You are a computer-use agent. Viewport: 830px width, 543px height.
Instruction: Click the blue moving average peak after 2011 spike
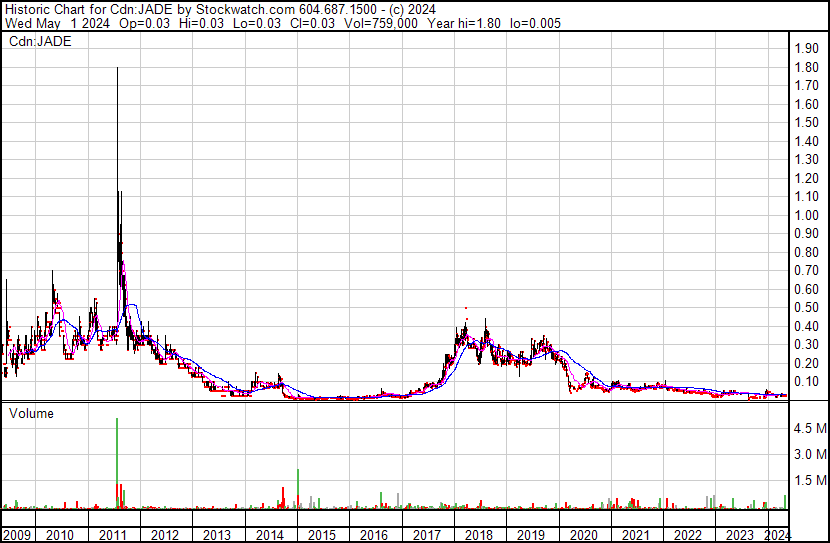tap(132, 305)
